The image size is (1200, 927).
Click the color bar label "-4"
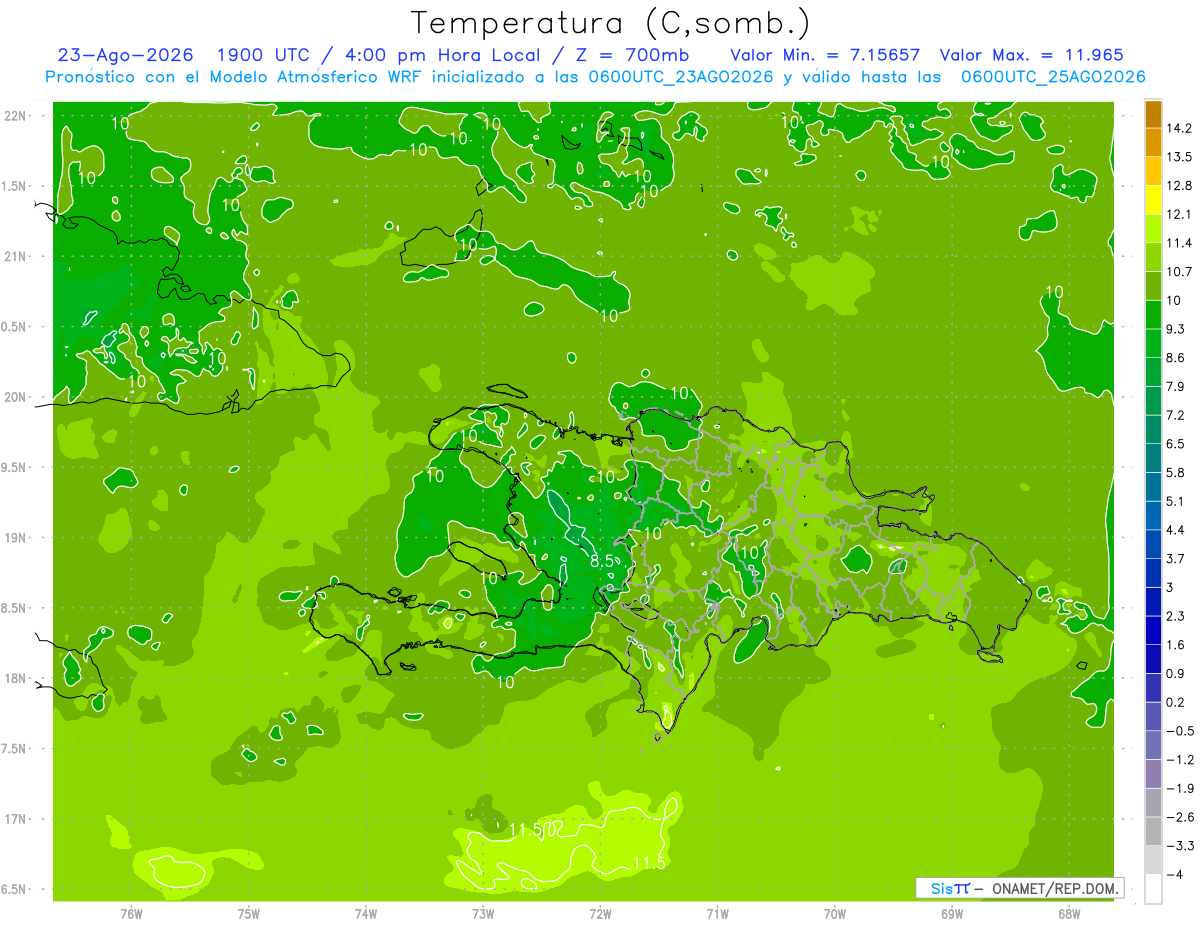pyautogui.click(x=1174, y=874)
